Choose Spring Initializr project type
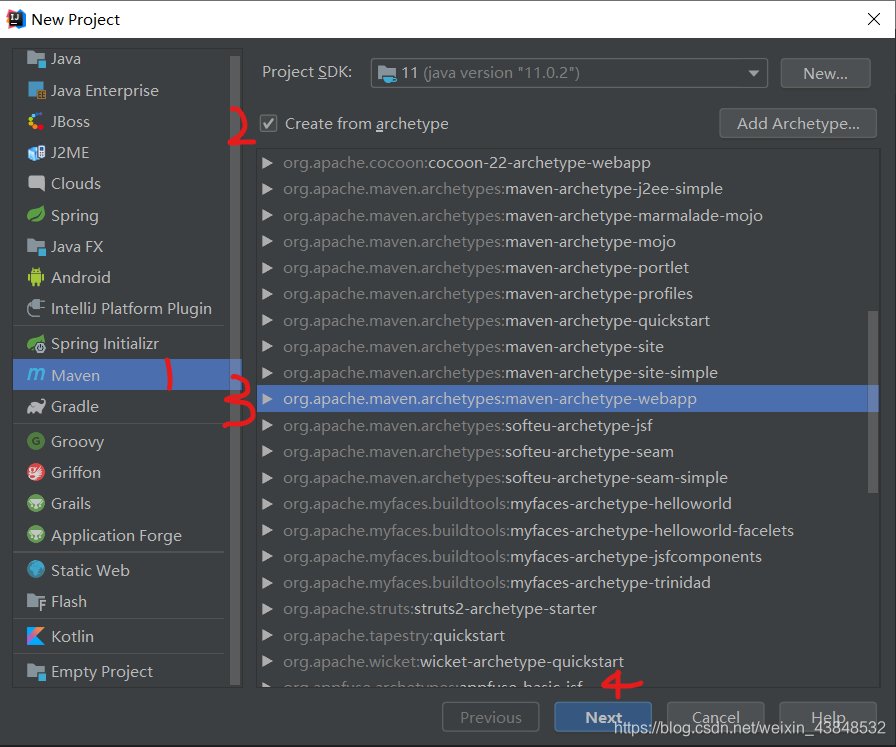The image size is (896, 747). click(121, 344)
